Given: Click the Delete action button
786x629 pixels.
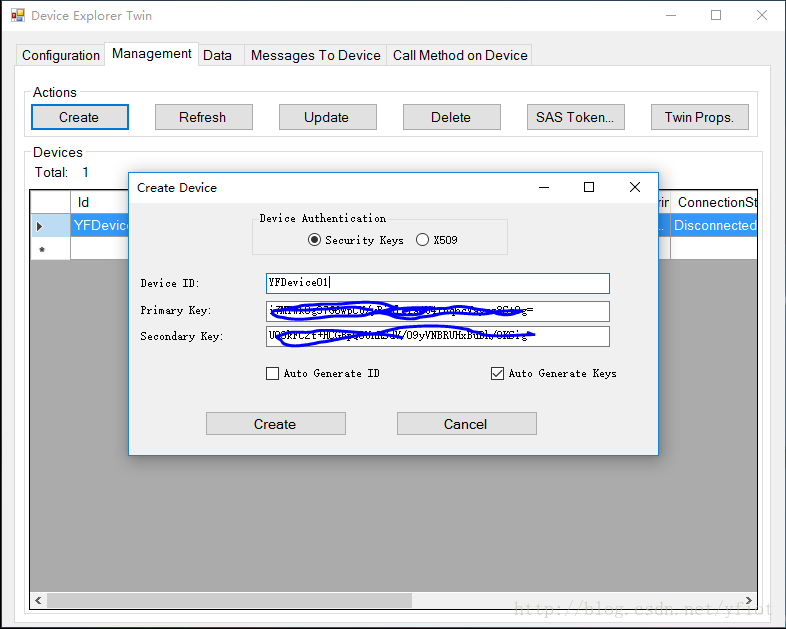Looking at the screenshot, I should click(x=452, y=117).
